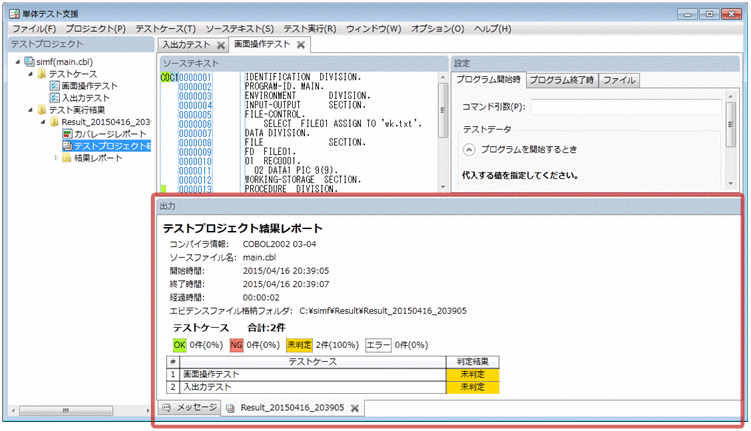This screenshot has width=751, height=431.
Task: Click the PROCEDURE DIVISION source line
Action: (291, 189)
